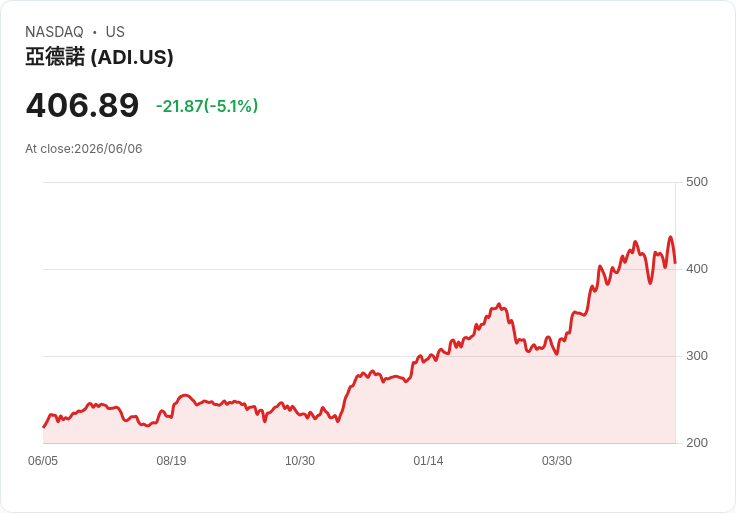
Task: Click the NASDAQ exchange label
Action: pyautogui.click(x=54, y=32)
